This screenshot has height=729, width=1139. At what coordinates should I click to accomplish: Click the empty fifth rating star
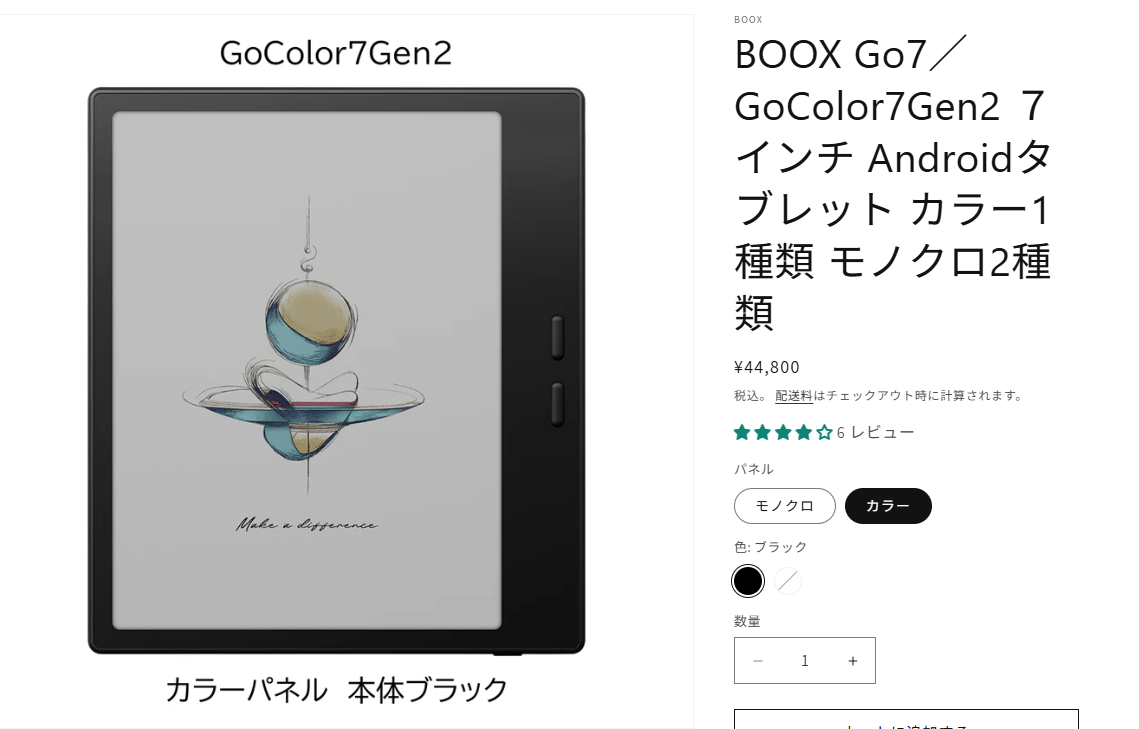pyautogui.click(x=824, y=433)
